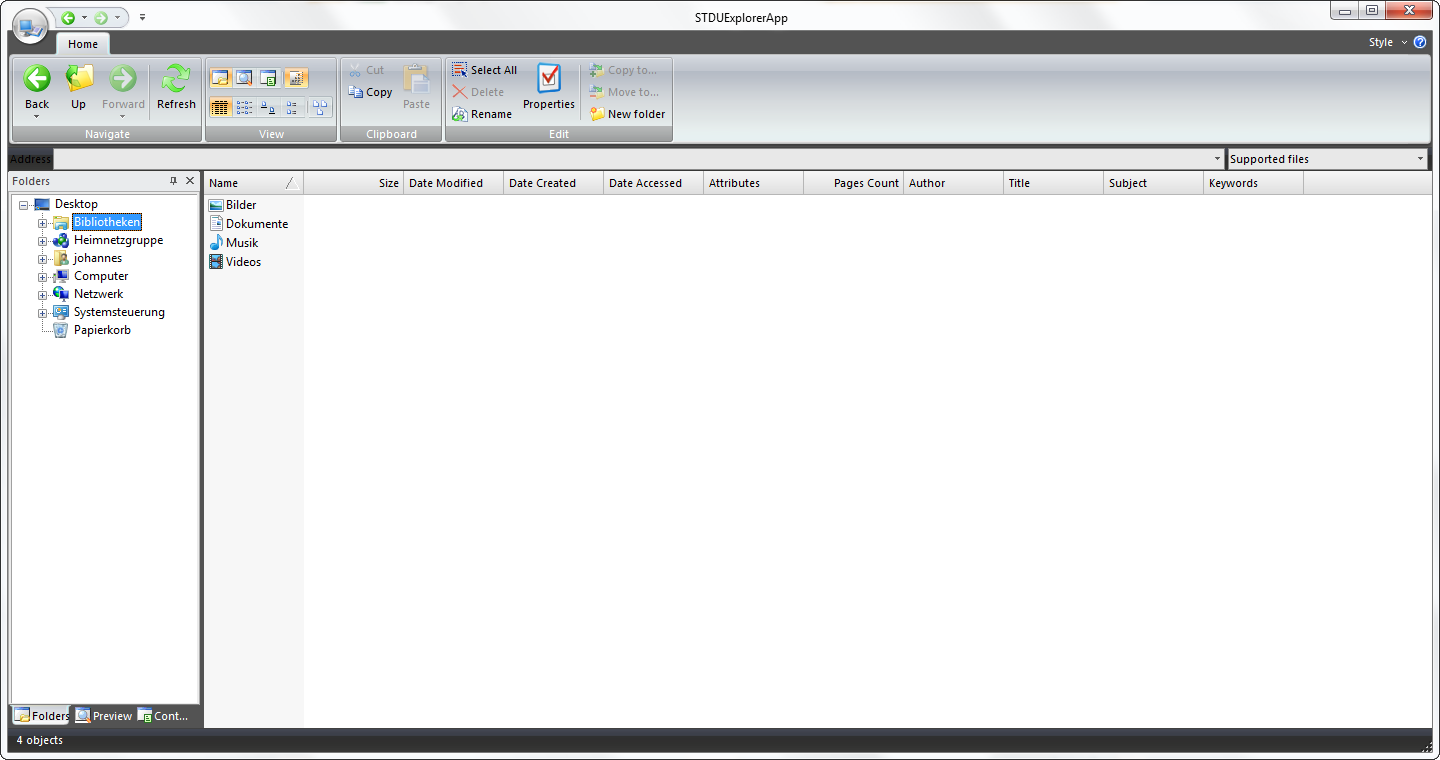Switch to the Preview tab at bottom
This screenshot has height=760, width=1440.
pyautogui.click(x=103, y=715)
